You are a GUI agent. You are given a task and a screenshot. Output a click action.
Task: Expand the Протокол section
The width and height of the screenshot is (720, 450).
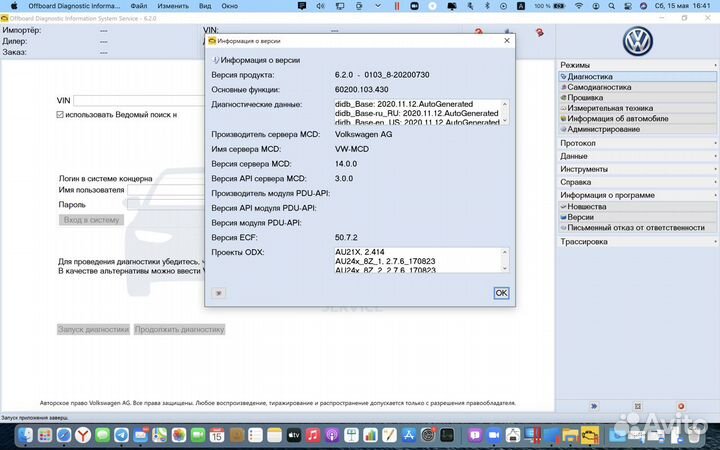pos(638,143)
